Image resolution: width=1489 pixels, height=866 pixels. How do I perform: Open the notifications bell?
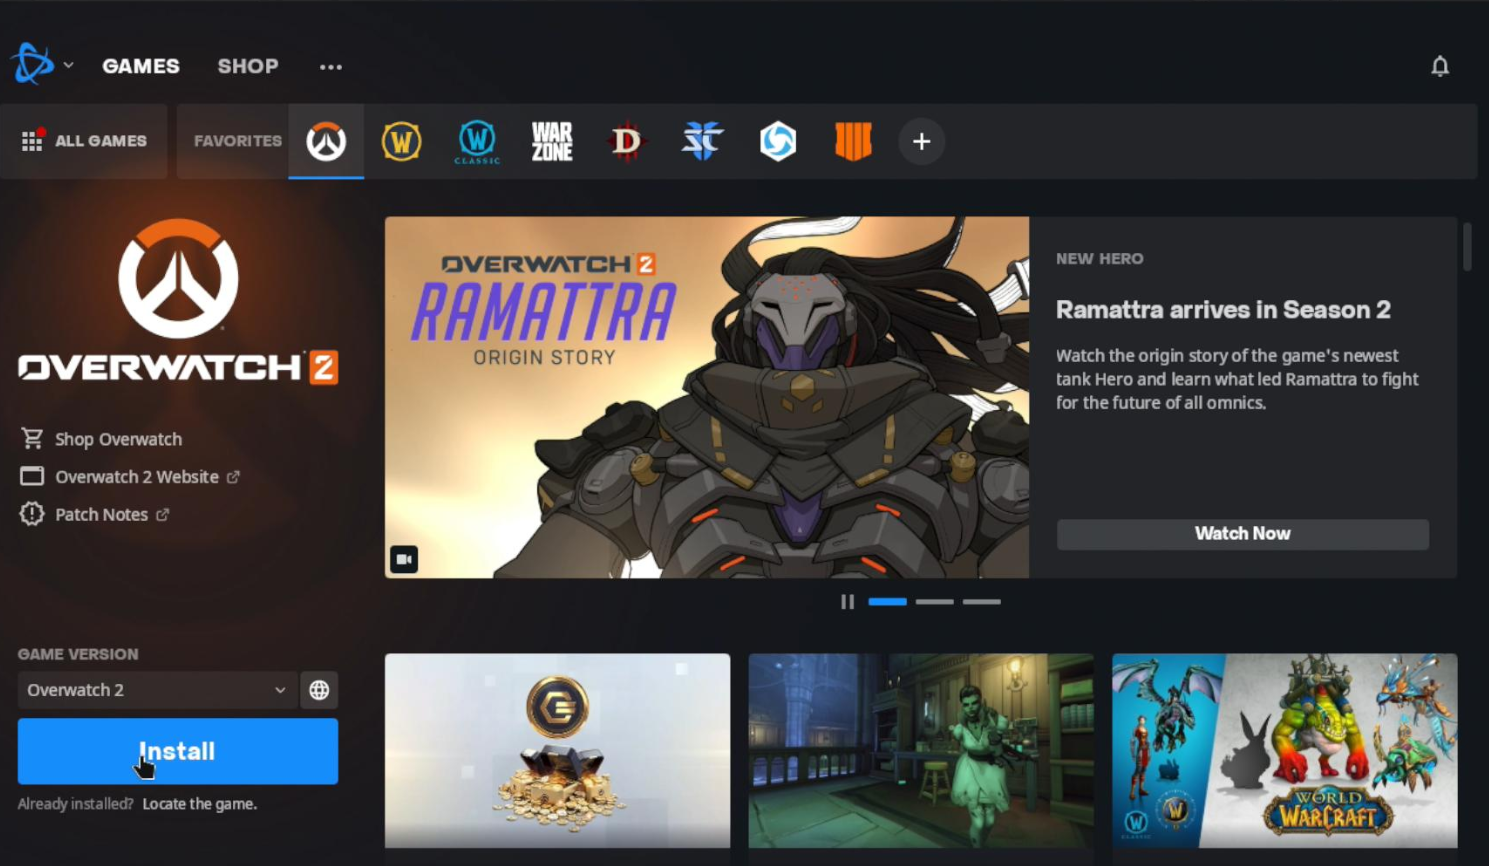click(1440, 66)
